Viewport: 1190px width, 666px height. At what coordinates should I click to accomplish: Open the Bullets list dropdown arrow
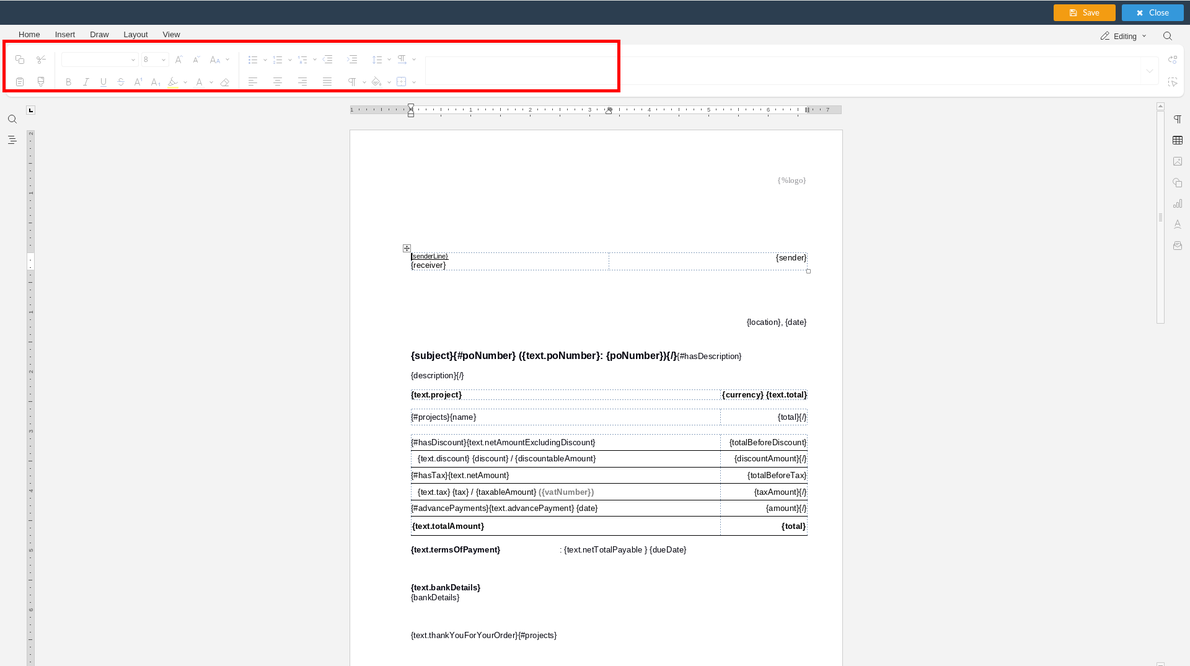click(x=265, y=60)
